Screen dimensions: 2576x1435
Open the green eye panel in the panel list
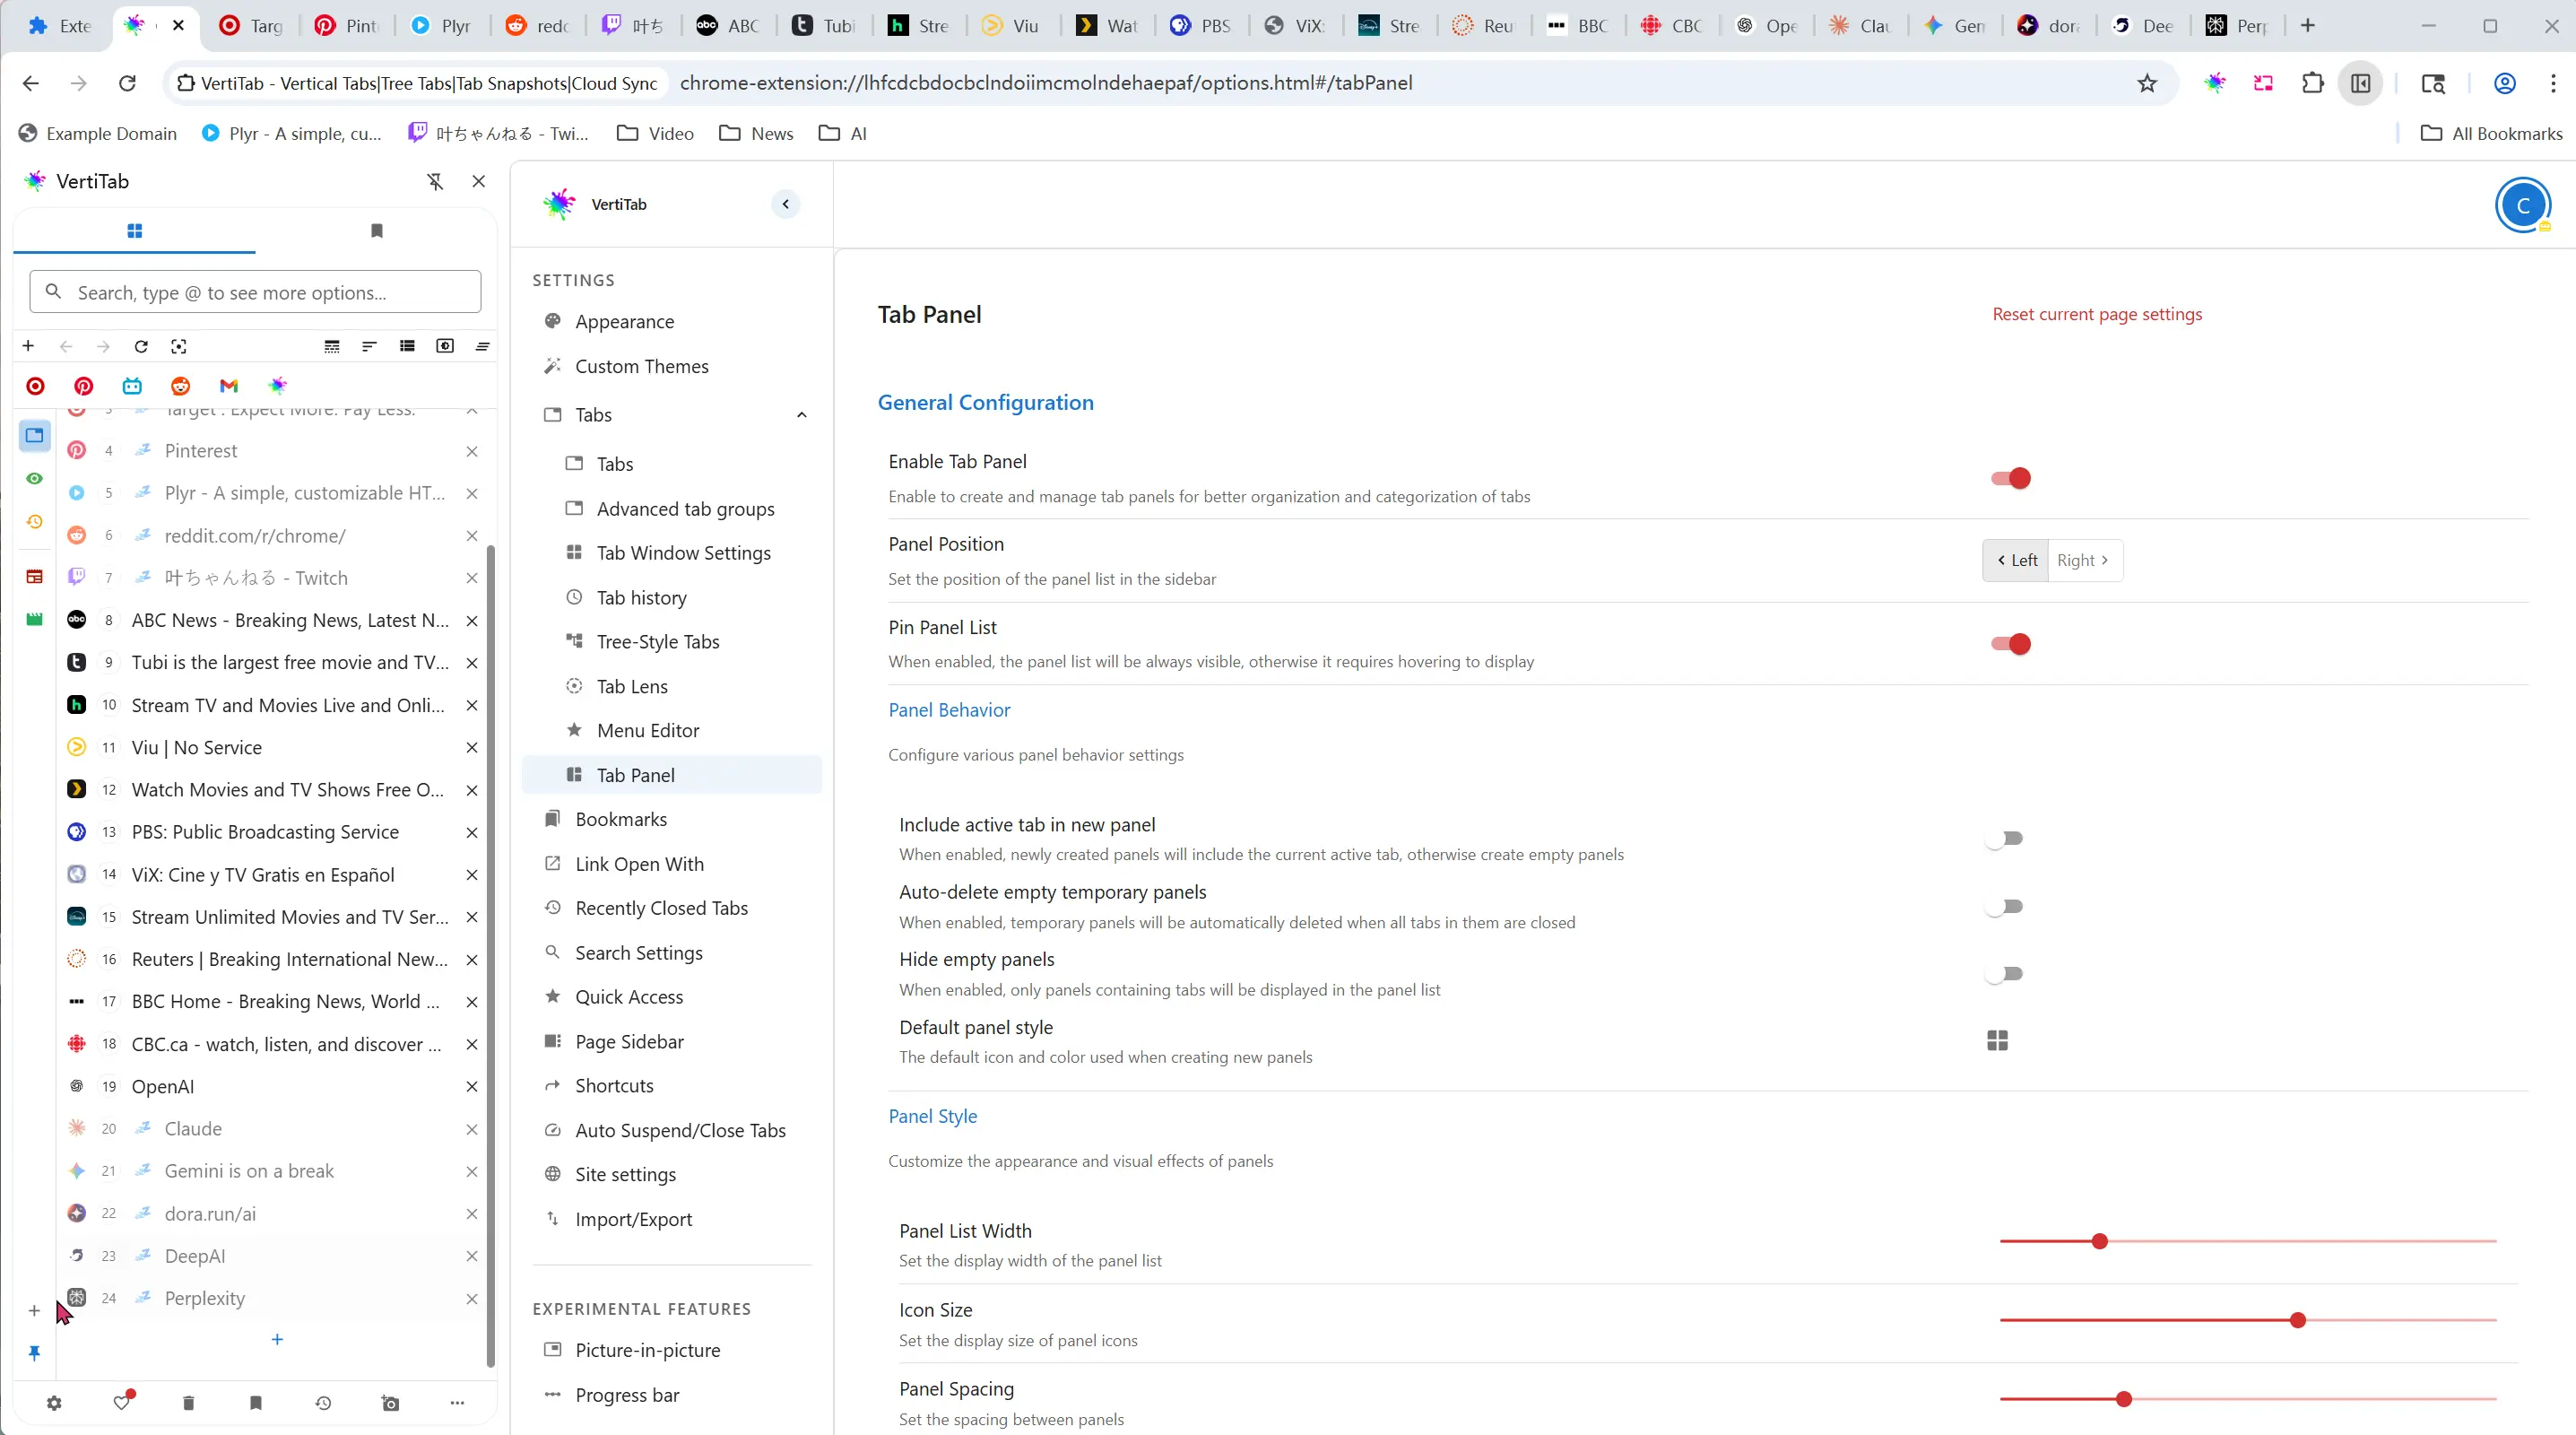pos(35,478)
